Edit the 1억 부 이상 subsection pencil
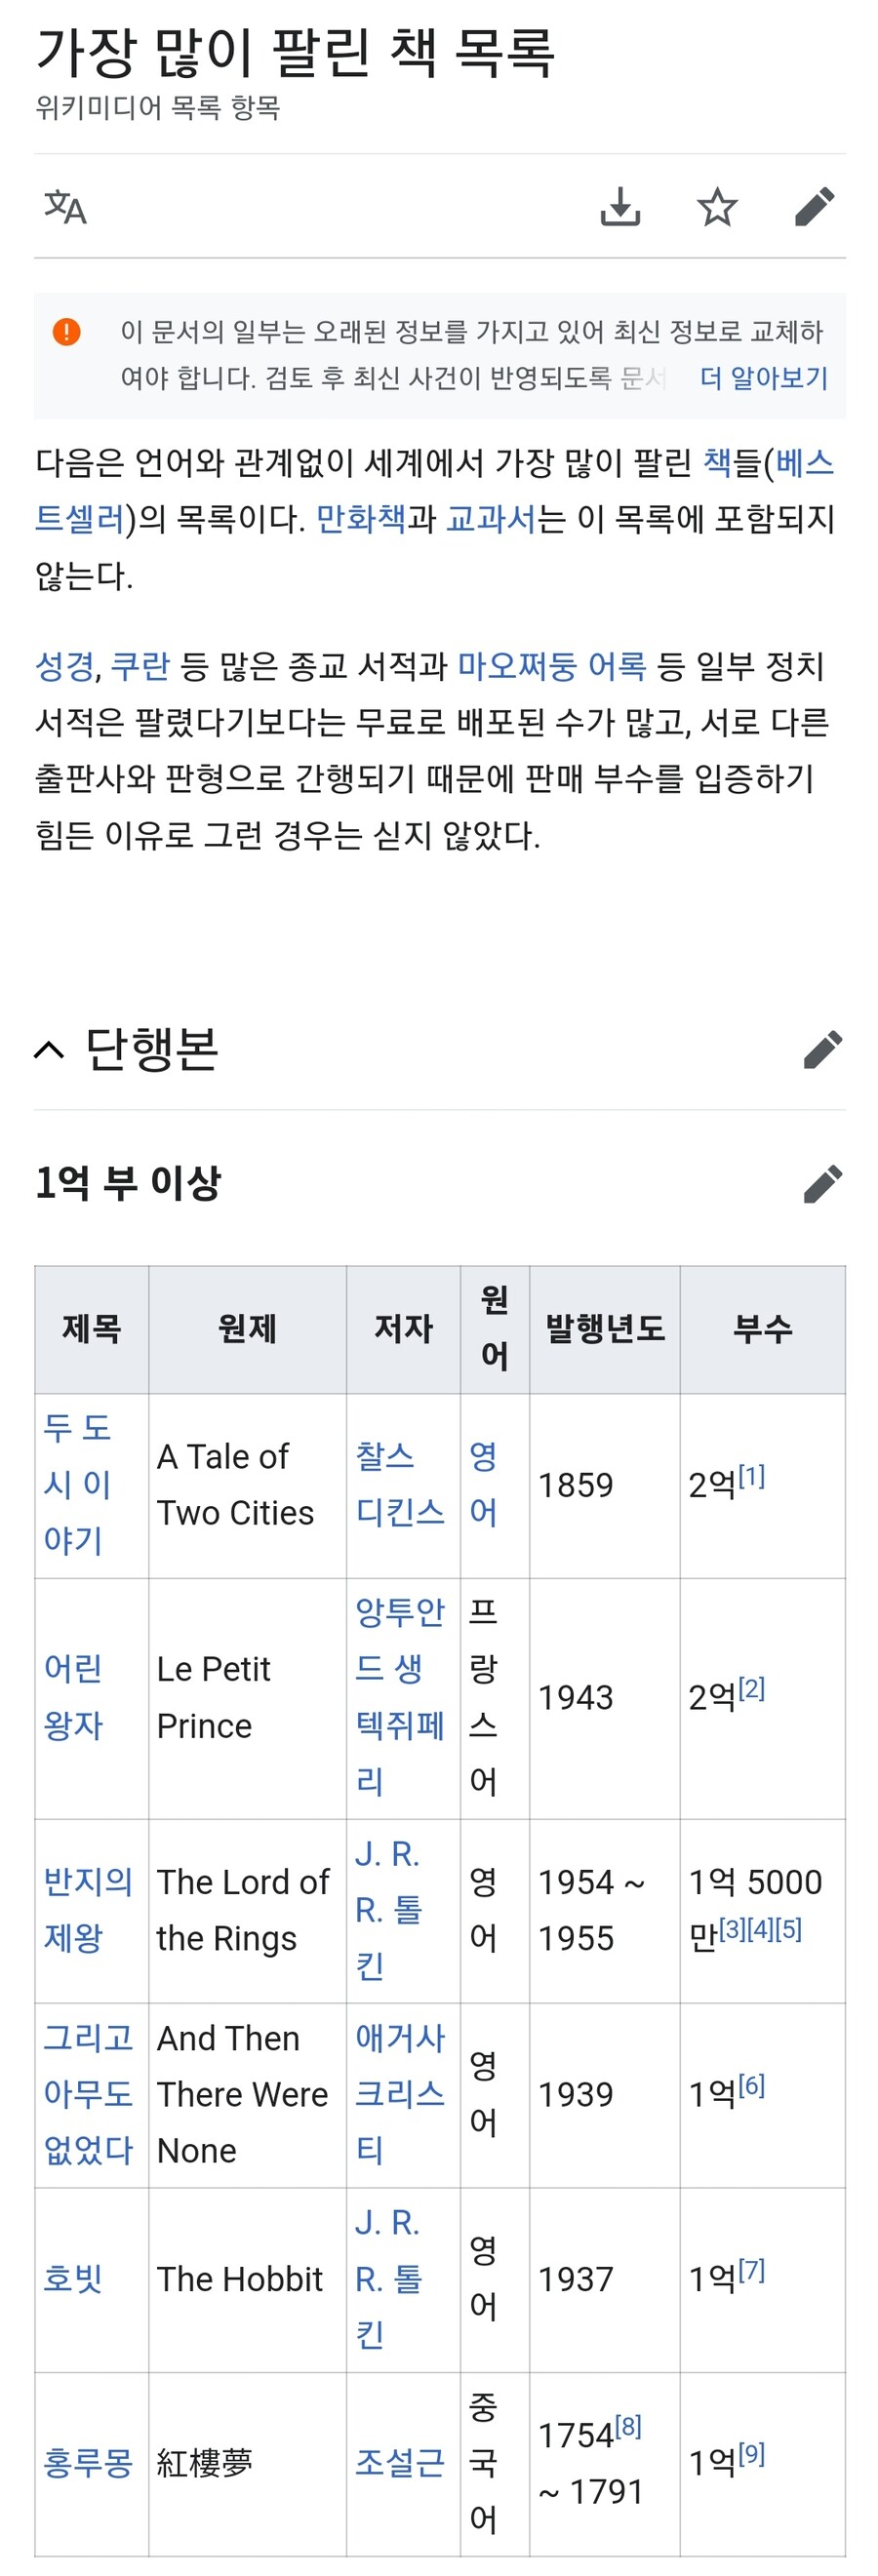 pos(822,1184)
